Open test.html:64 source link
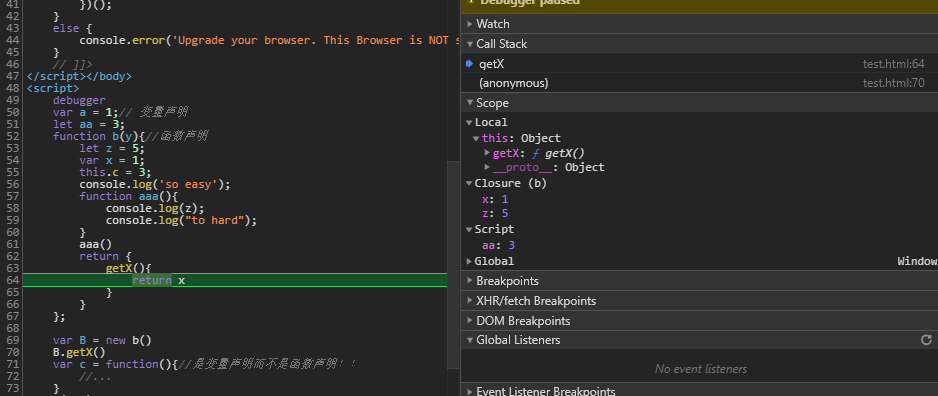This screenshot has height=396, width=938. point(894,63)
